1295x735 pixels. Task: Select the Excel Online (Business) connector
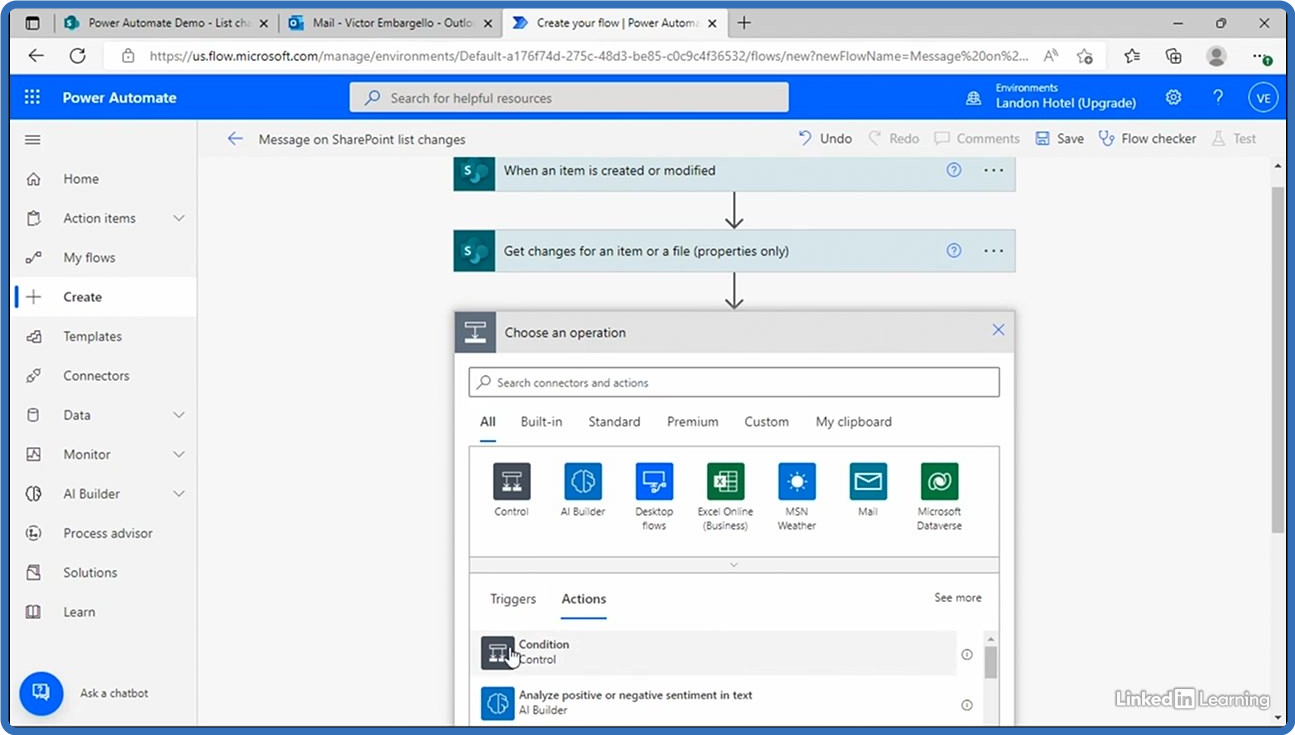725,481
